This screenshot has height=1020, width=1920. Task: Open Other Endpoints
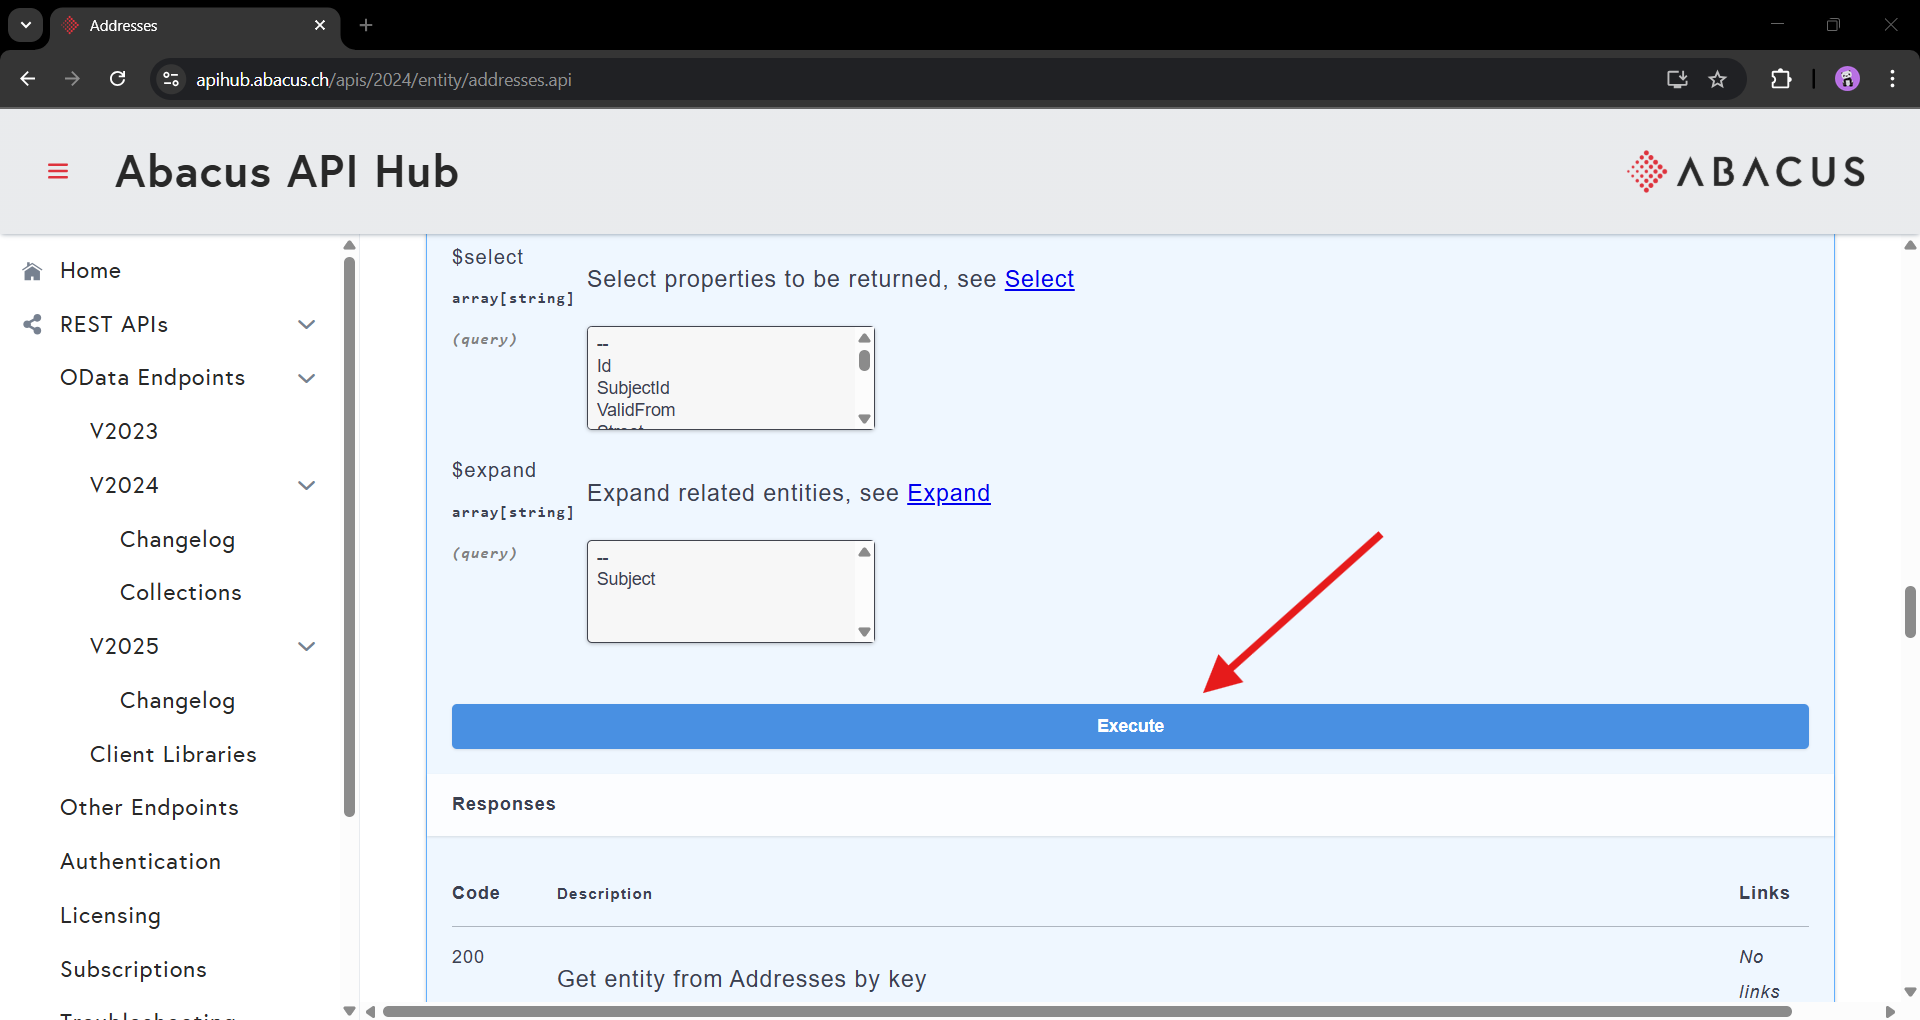coord(149,808)
